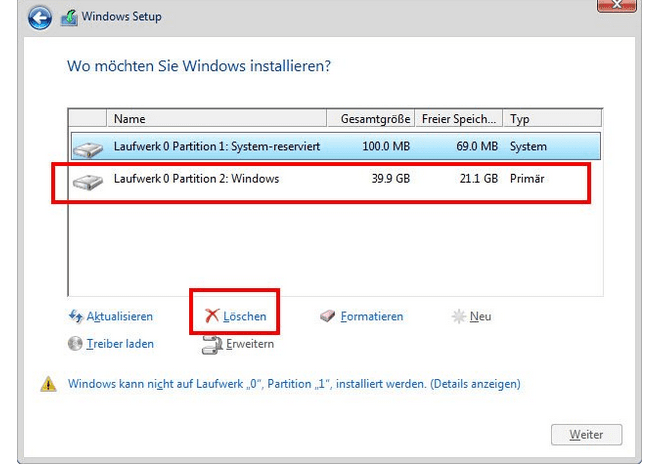665x468 pixels.
Task: Click the Treiber laden disc icon
Action: [x=75, y=344]
